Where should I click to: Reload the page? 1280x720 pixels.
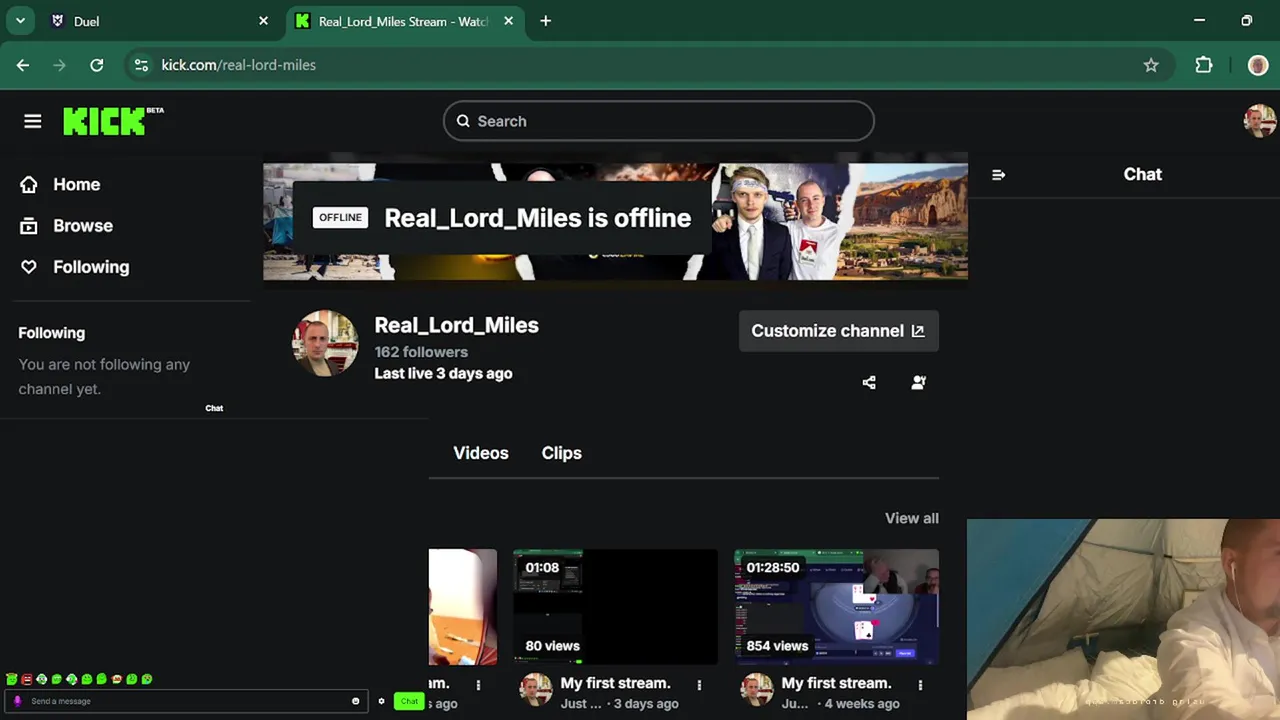click(97, 65)
